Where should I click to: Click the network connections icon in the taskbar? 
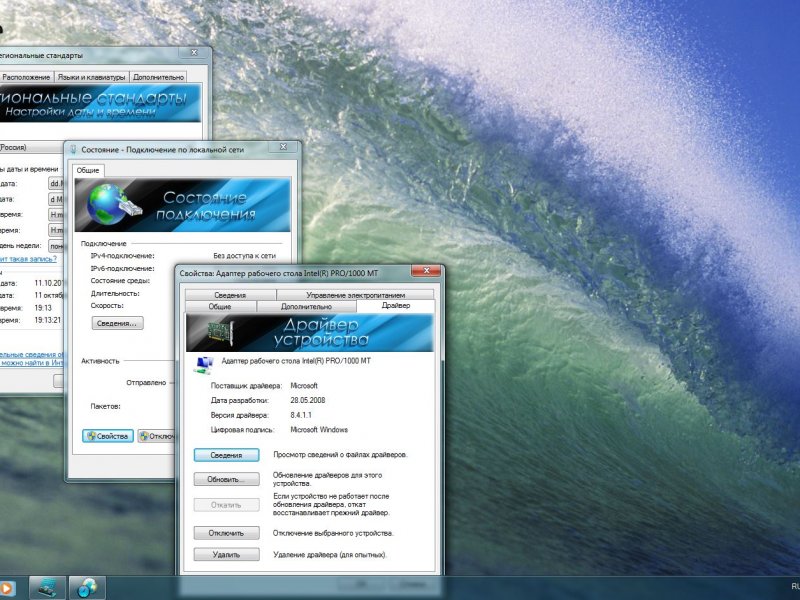click(47, 588)
